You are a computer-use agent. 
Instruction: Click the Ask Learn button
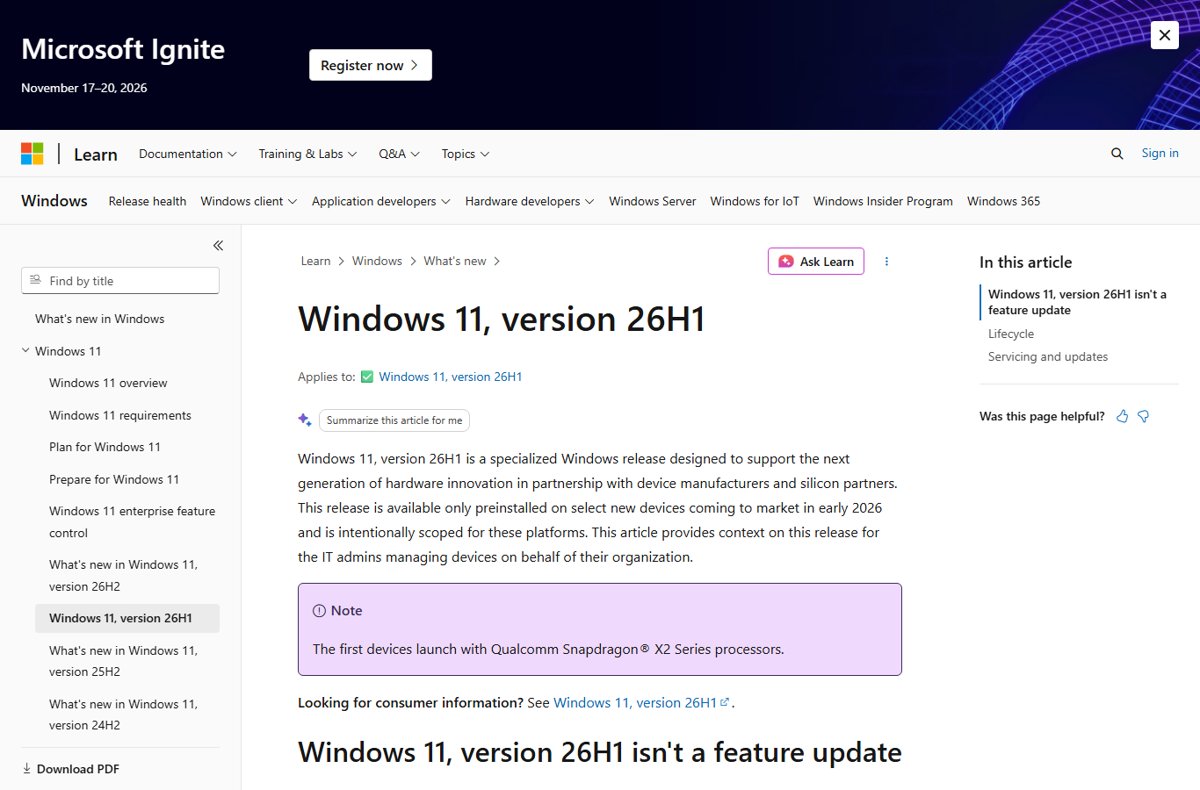tap(816, 261)
